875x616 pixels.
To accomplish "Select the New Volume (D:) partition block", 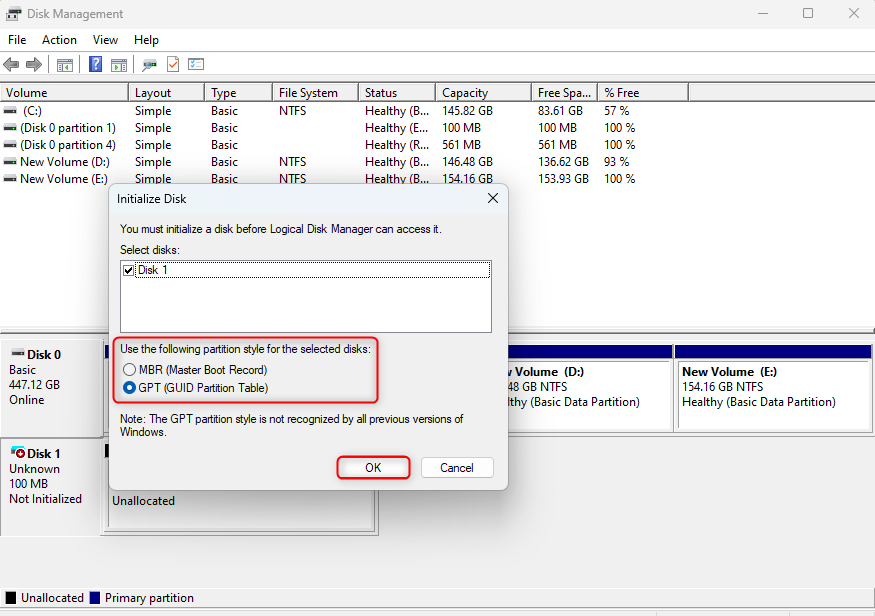I will [x=589, y=388].
